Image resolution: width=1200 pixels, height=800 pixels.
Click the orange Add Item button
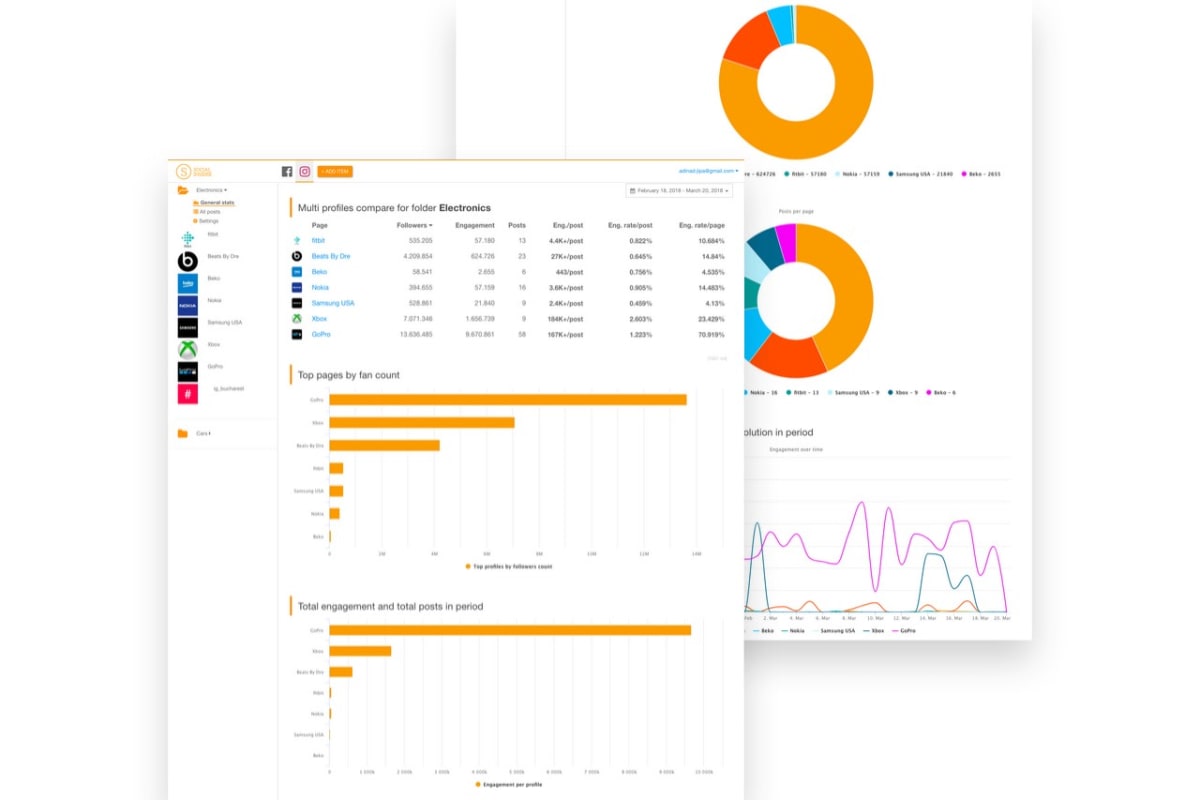[x=335, y=171]
